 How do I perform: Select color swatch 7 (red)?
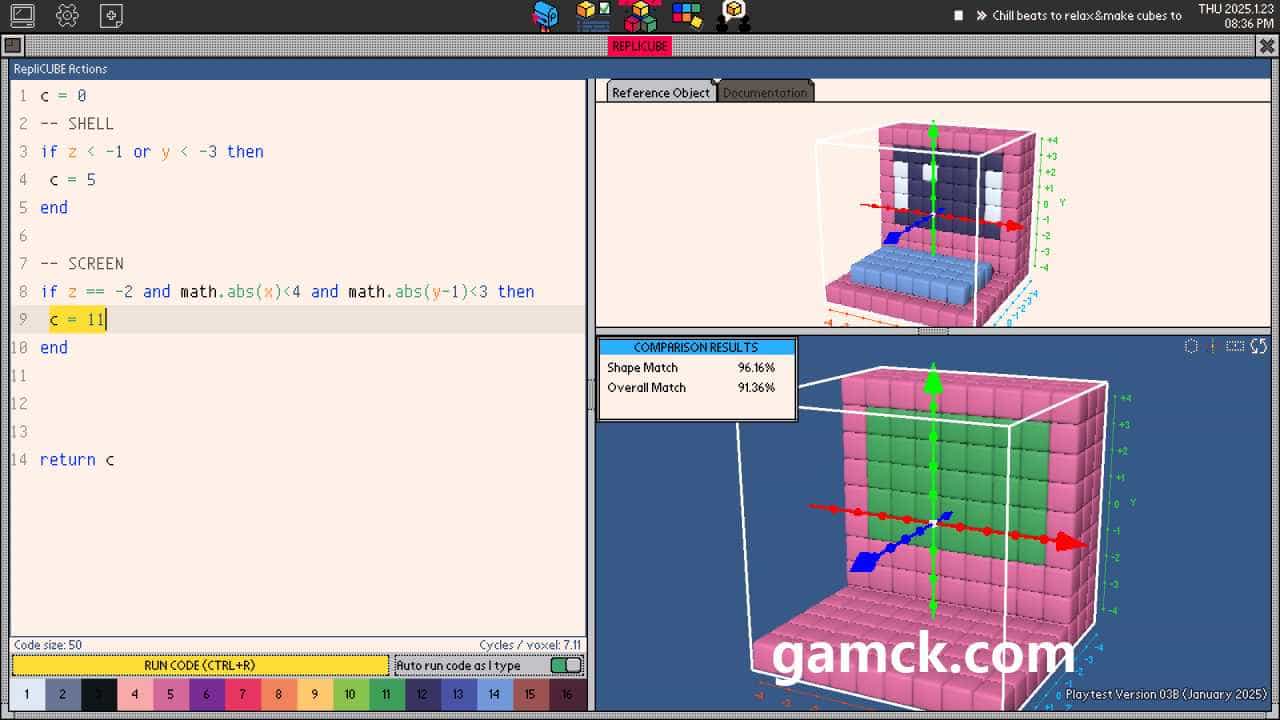(x=243, y=694)
